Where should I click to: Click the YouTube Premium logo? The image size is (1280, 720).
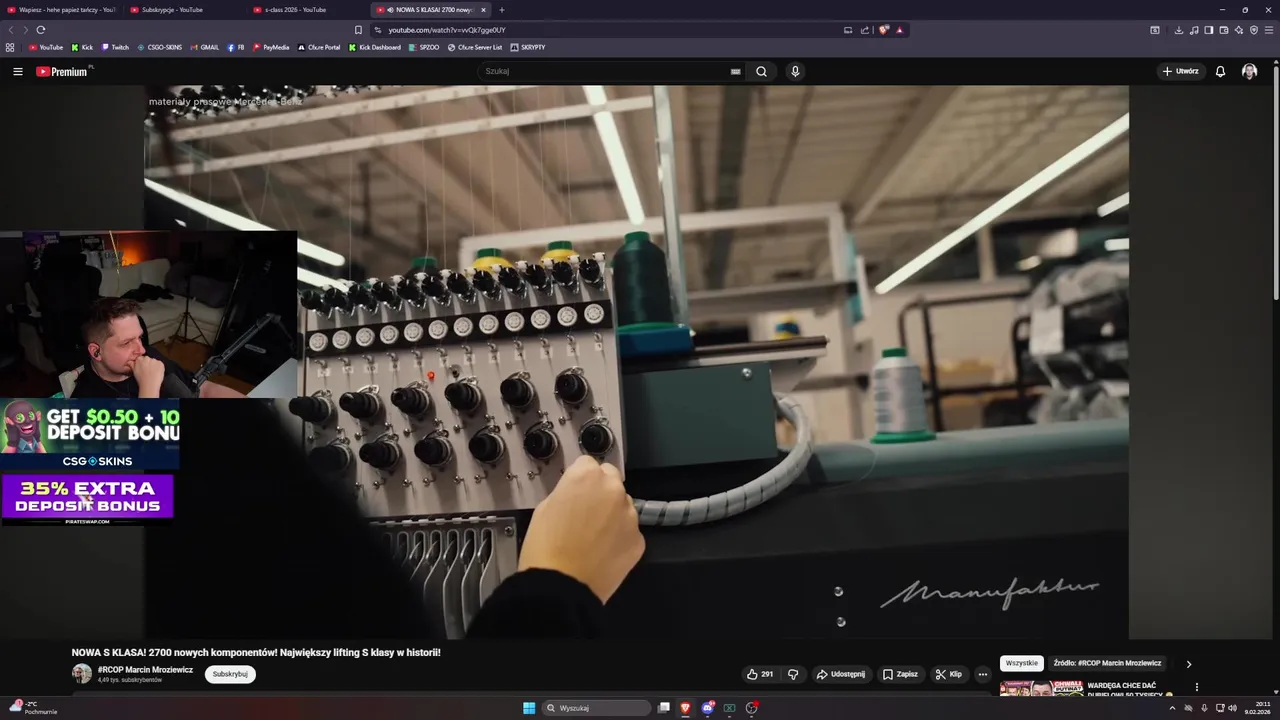coord(63,71)
